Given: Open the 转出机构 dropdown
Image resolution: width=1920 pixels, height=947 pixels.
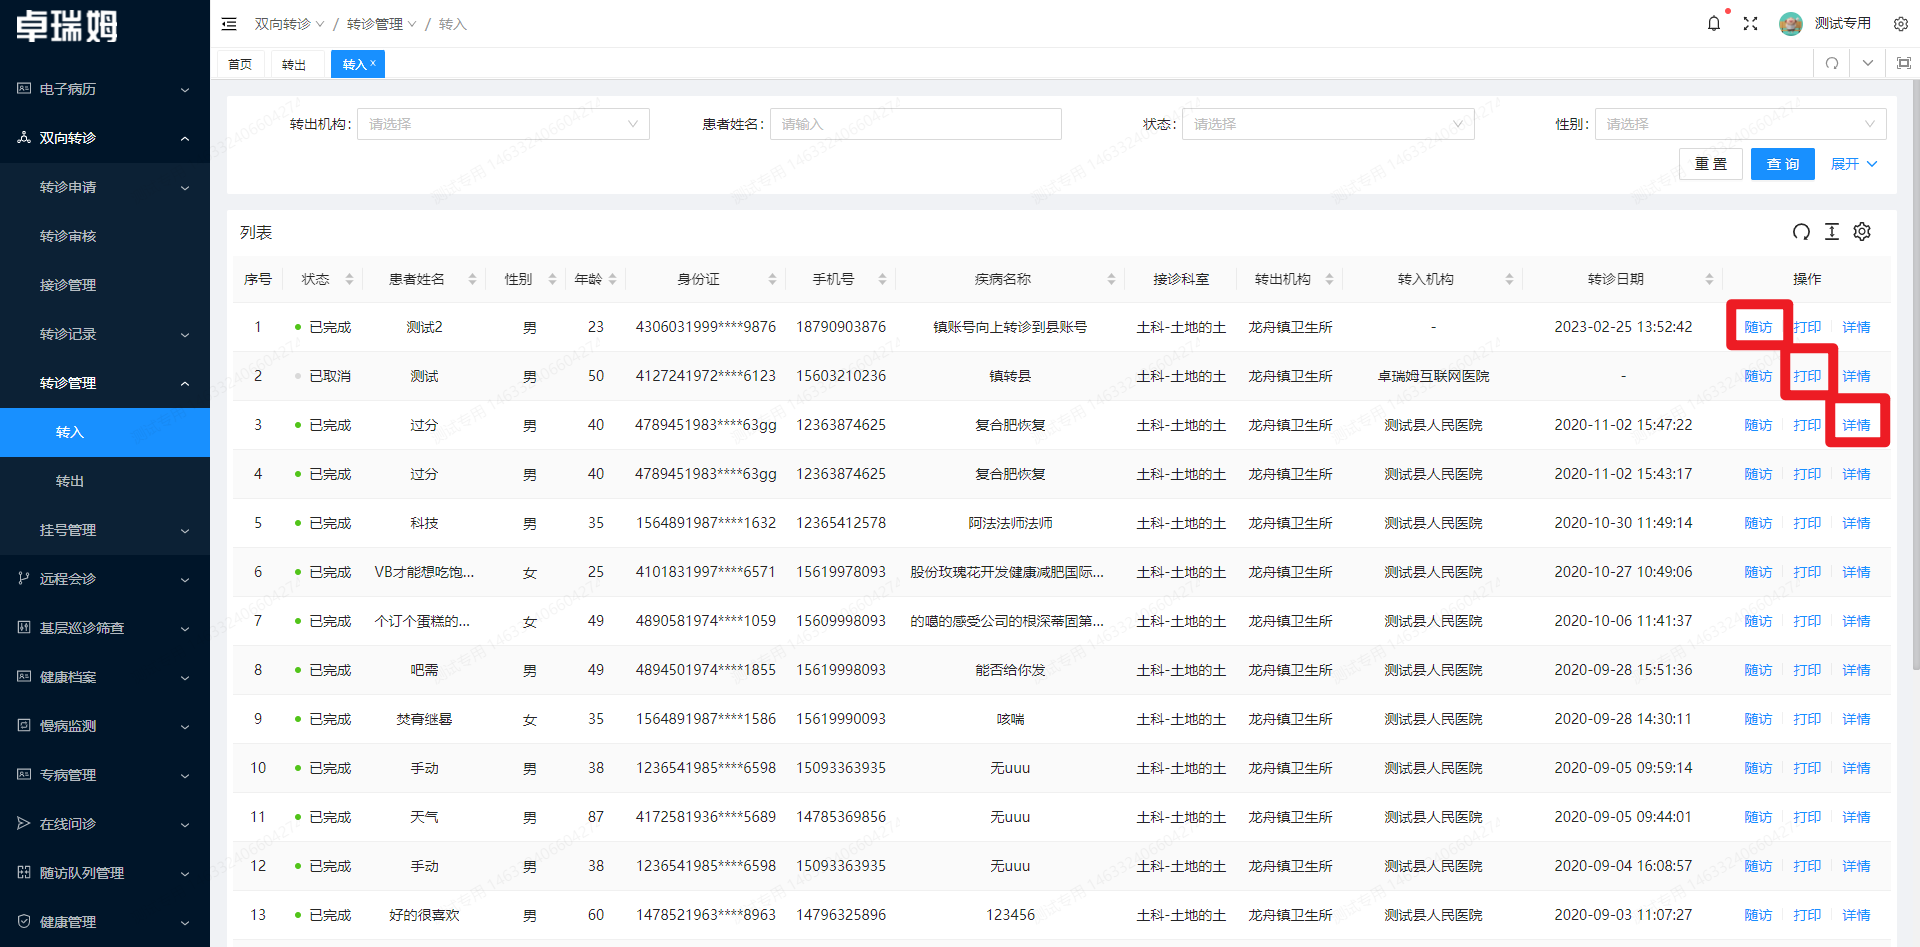Looking at the screenshot, I should tap(502, 124).
